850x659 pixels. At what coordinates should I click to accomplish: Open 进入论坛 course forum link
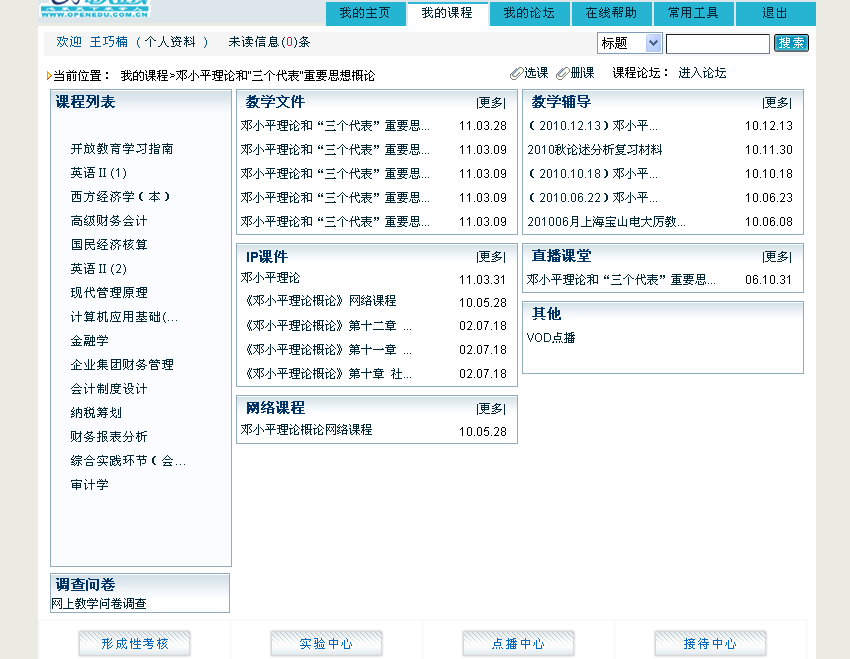(x=702, y=73)
